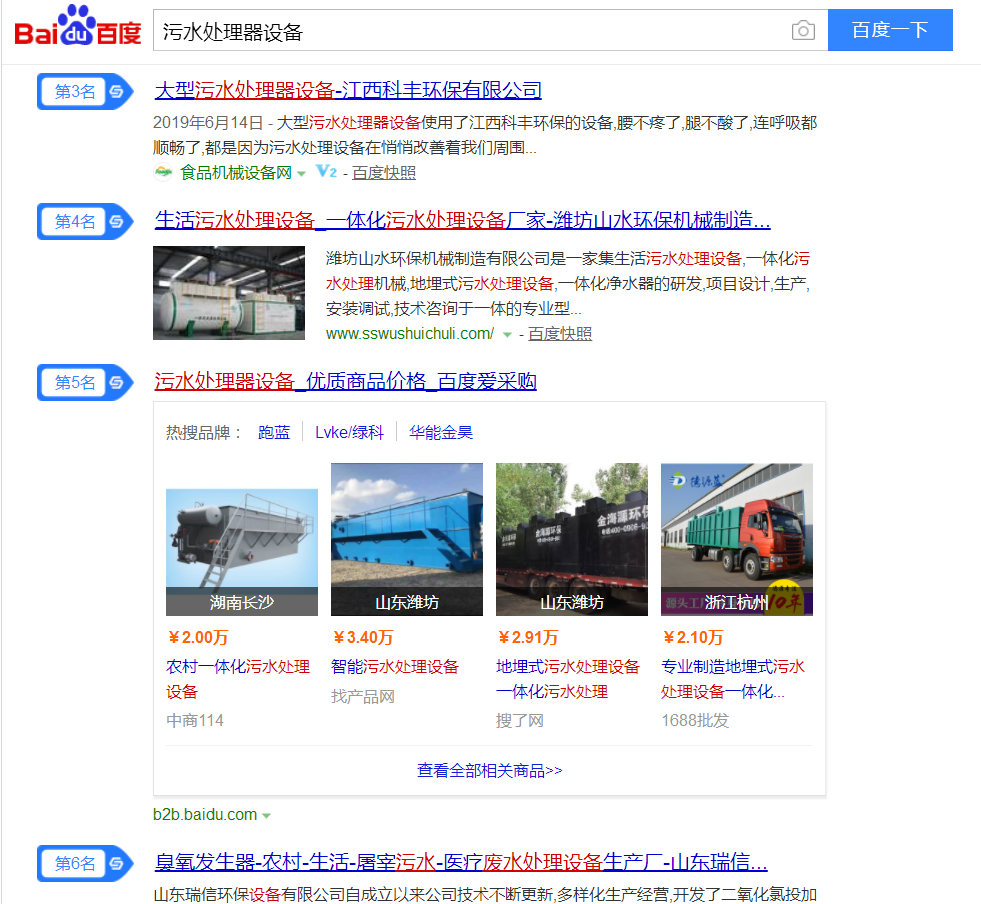This screenshot has width=981, height=904.
Task: Open product 农村一体化污水处理设备
Action: [x=238, y=679]
